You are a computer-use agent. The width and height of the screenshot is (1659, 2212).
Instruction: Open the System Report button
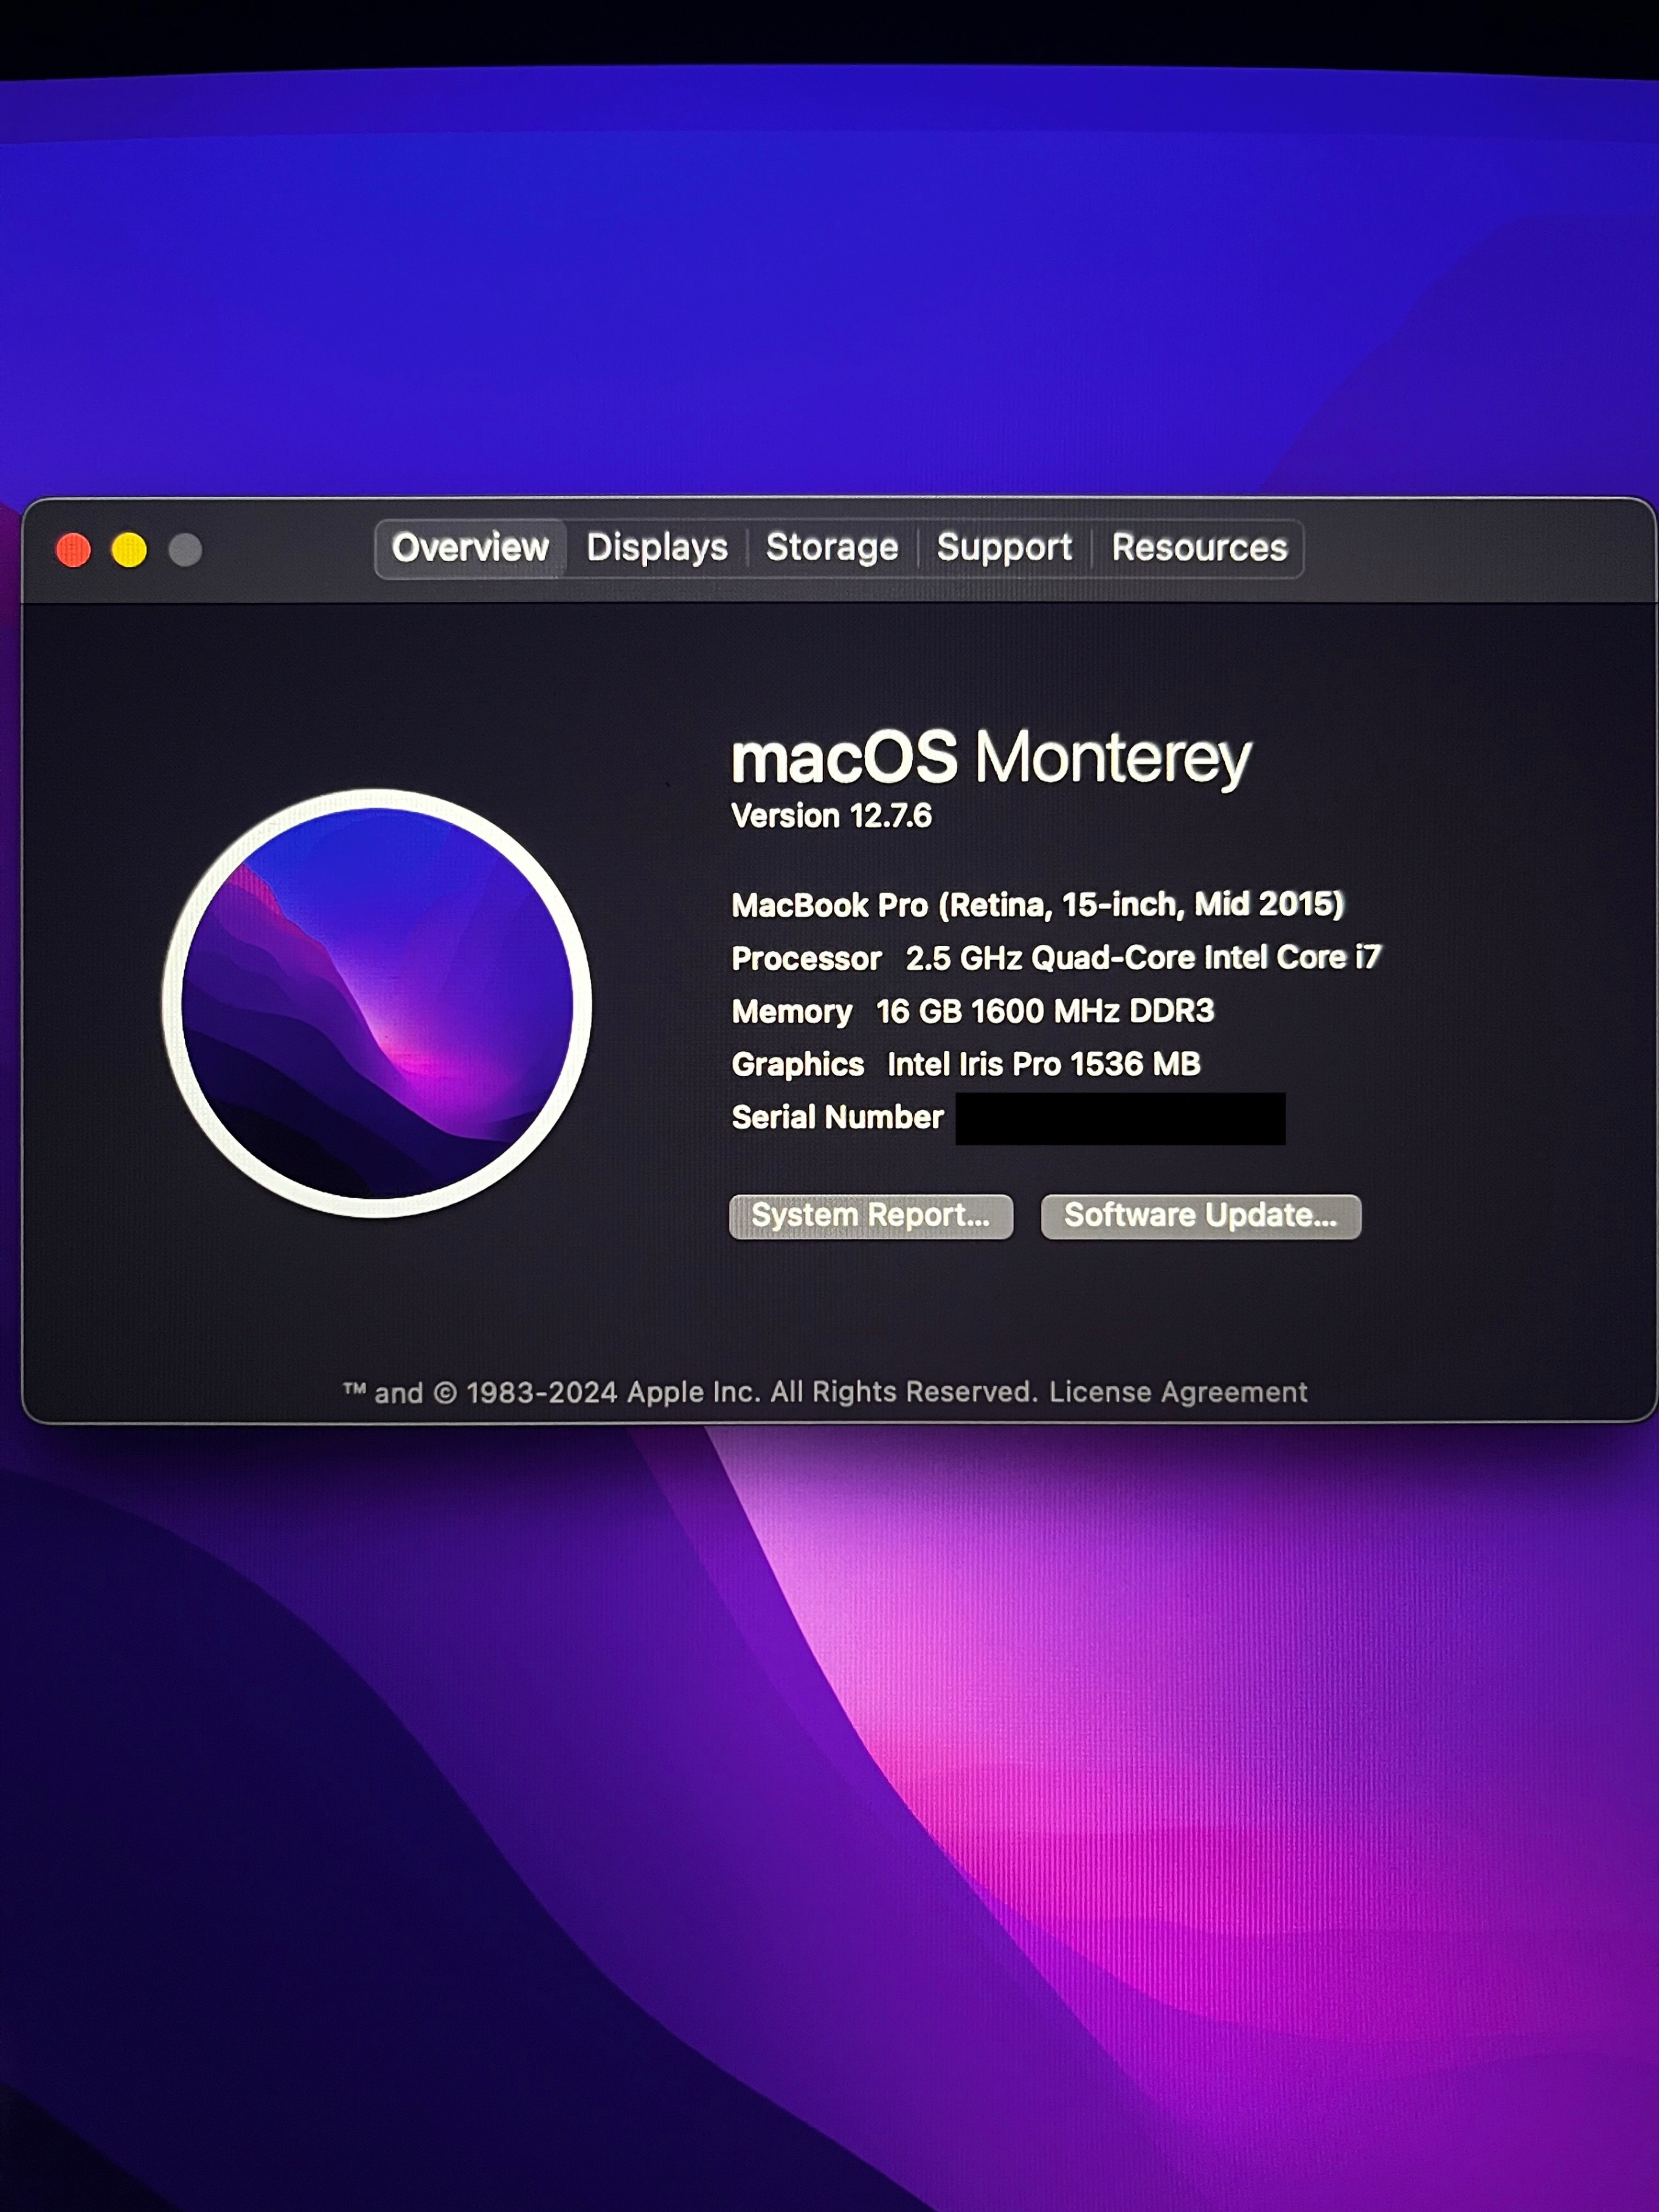tap(871, 1216)
